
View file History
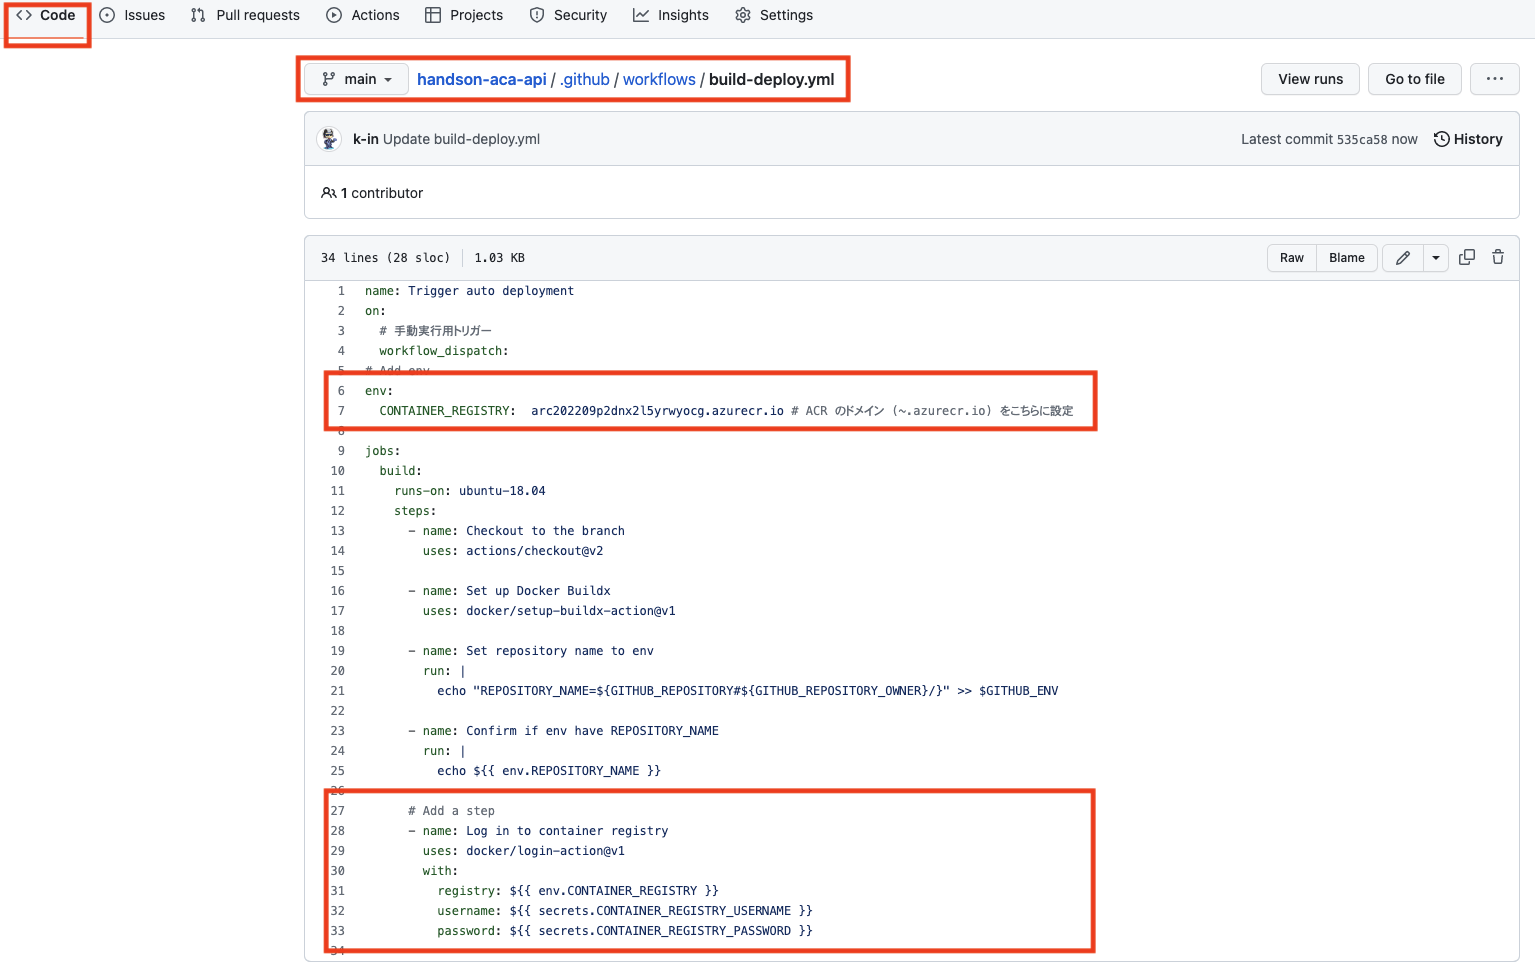pos(1468,139)
